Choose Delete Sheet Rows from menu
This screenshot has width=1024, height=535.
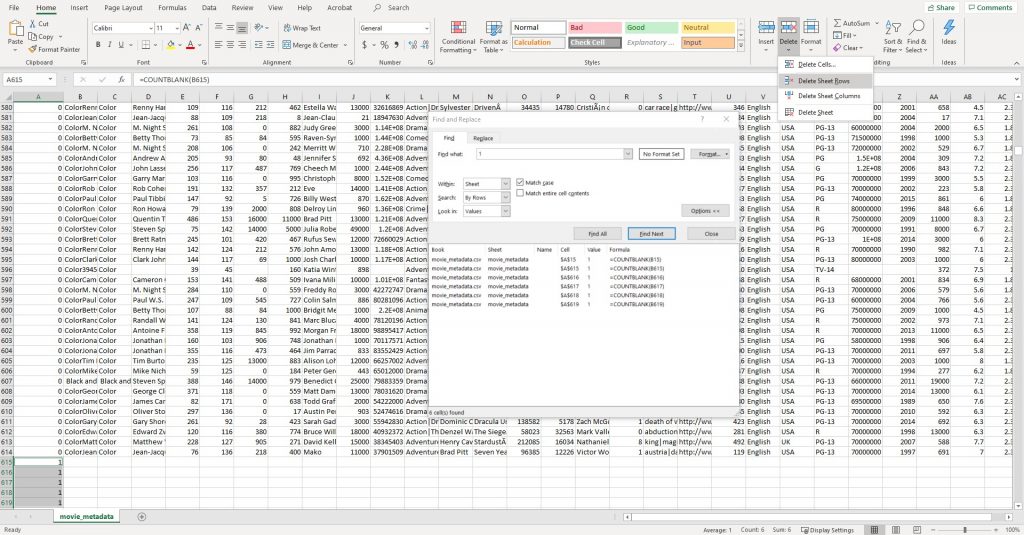(823, 80)
